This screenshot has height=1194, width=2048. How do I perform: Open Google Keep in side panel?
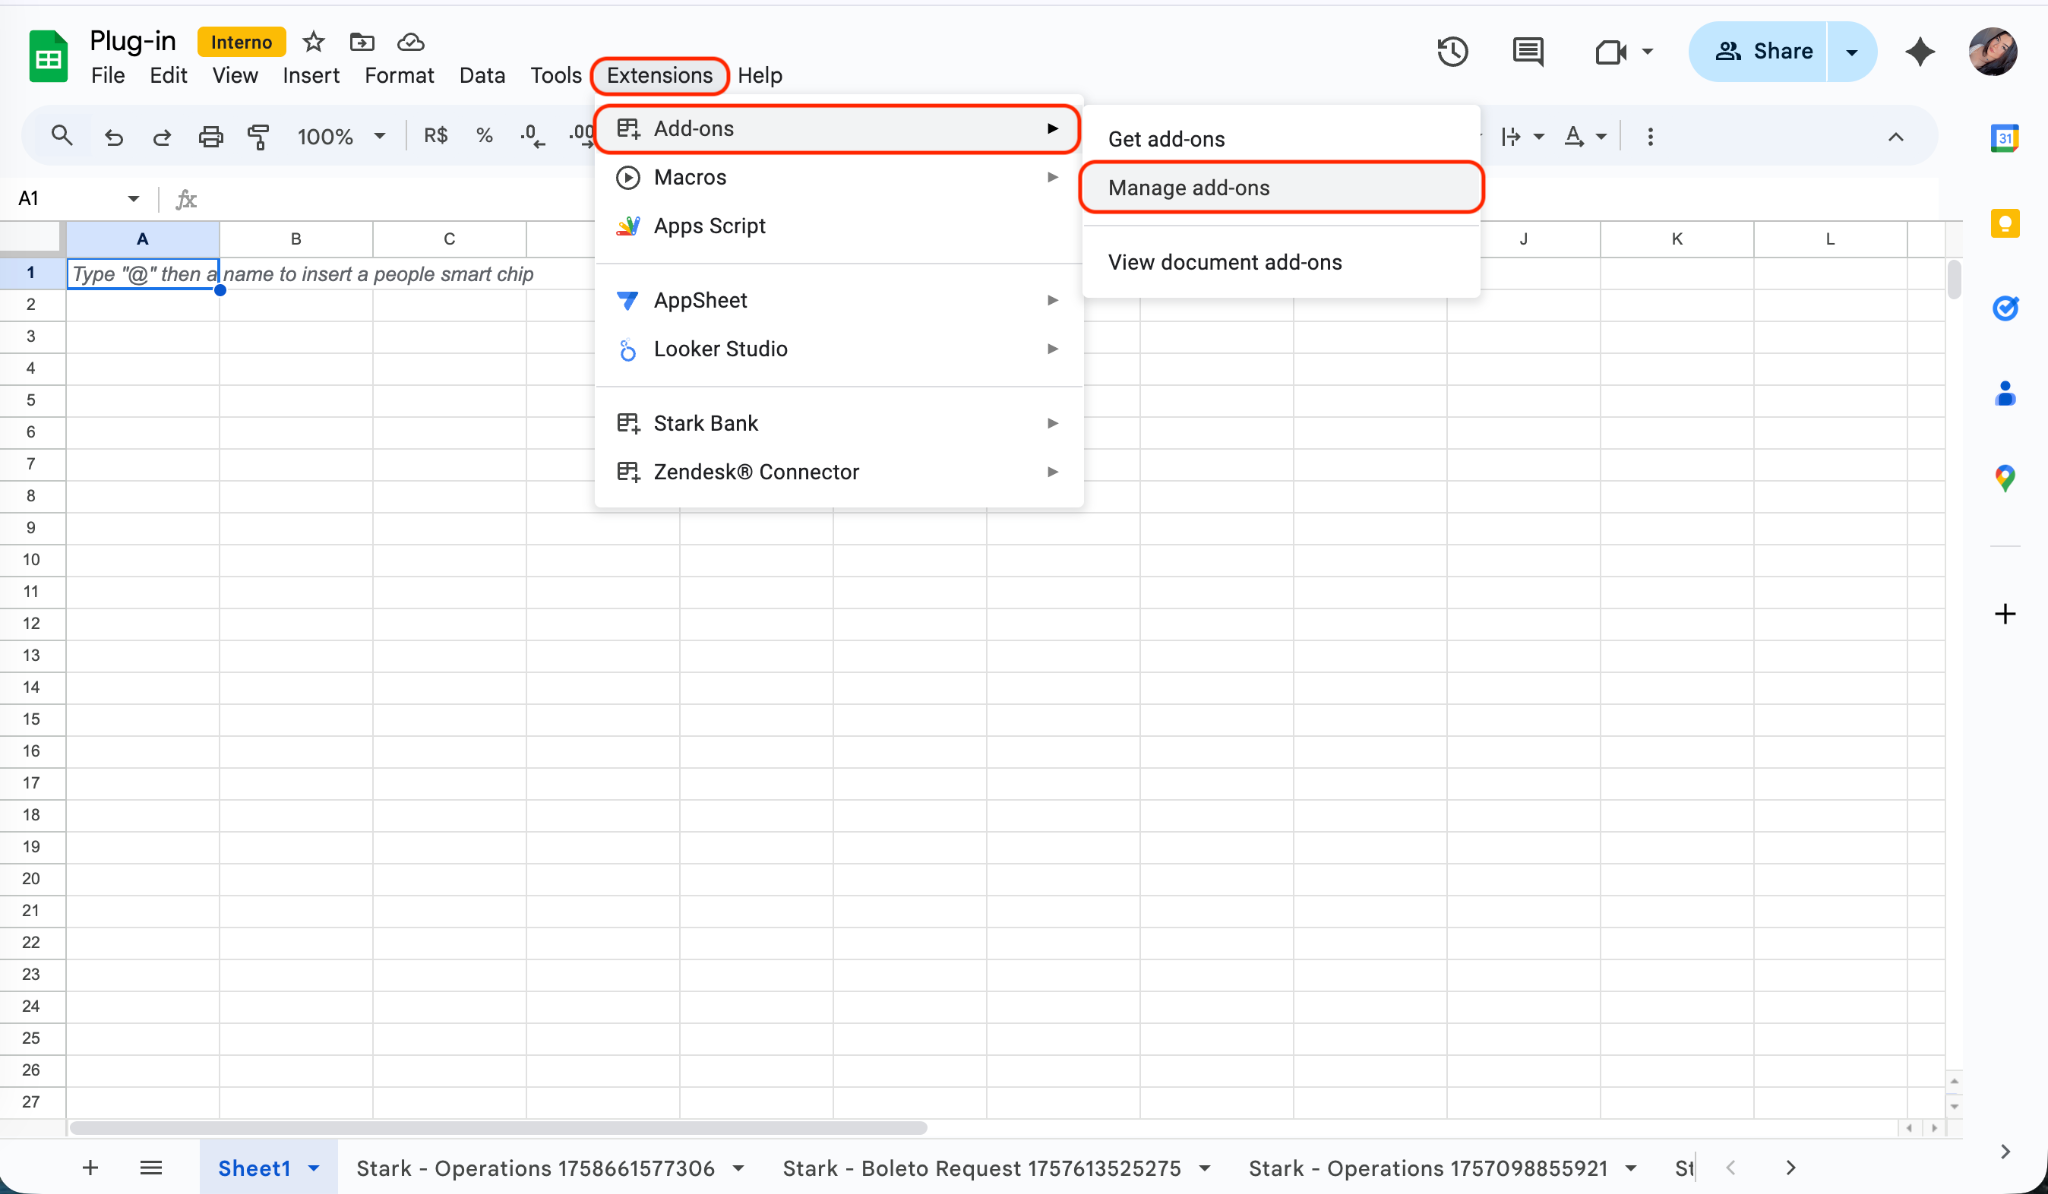coord(2005,223)
